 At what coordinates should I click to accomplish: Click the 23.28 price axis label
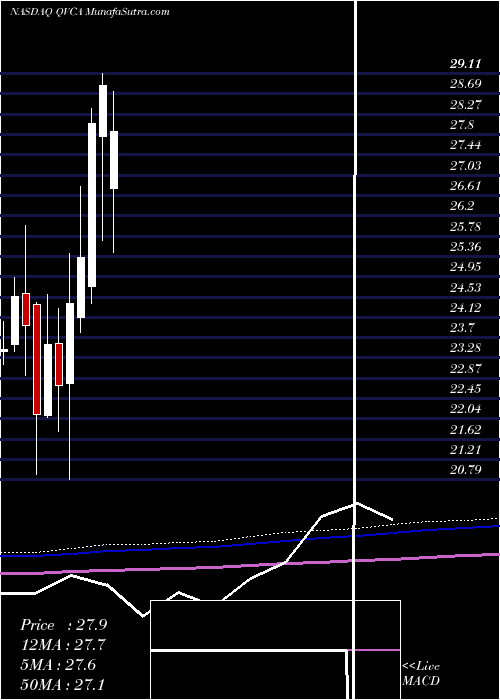click(465, 349)
